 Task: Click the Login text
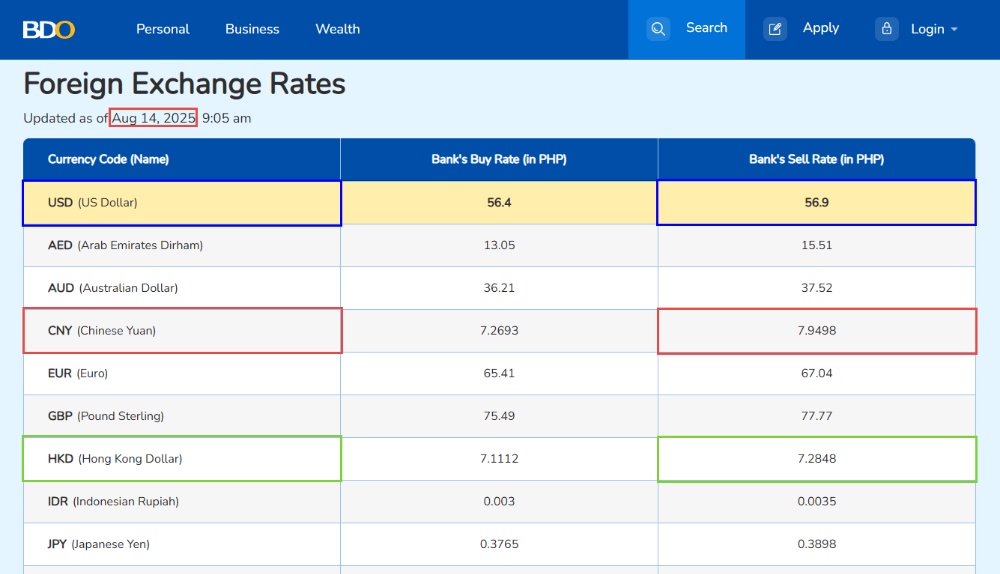click(x=927, y=29)
